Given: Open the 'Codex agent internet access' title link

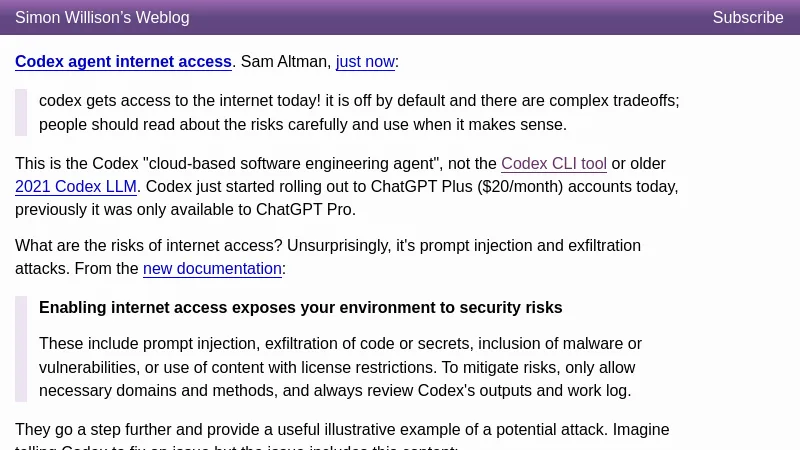Looking at the screenshot, I should point(123,61).
